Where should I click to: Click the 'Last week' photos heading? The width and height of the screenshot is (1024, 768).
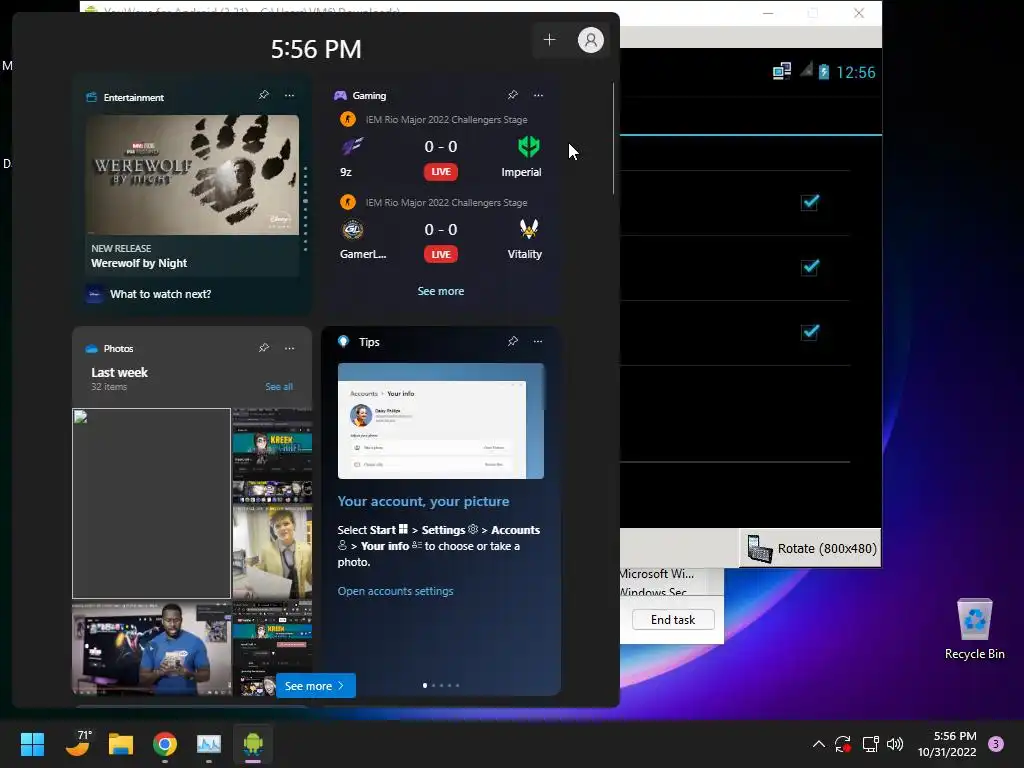pos(120,372)
